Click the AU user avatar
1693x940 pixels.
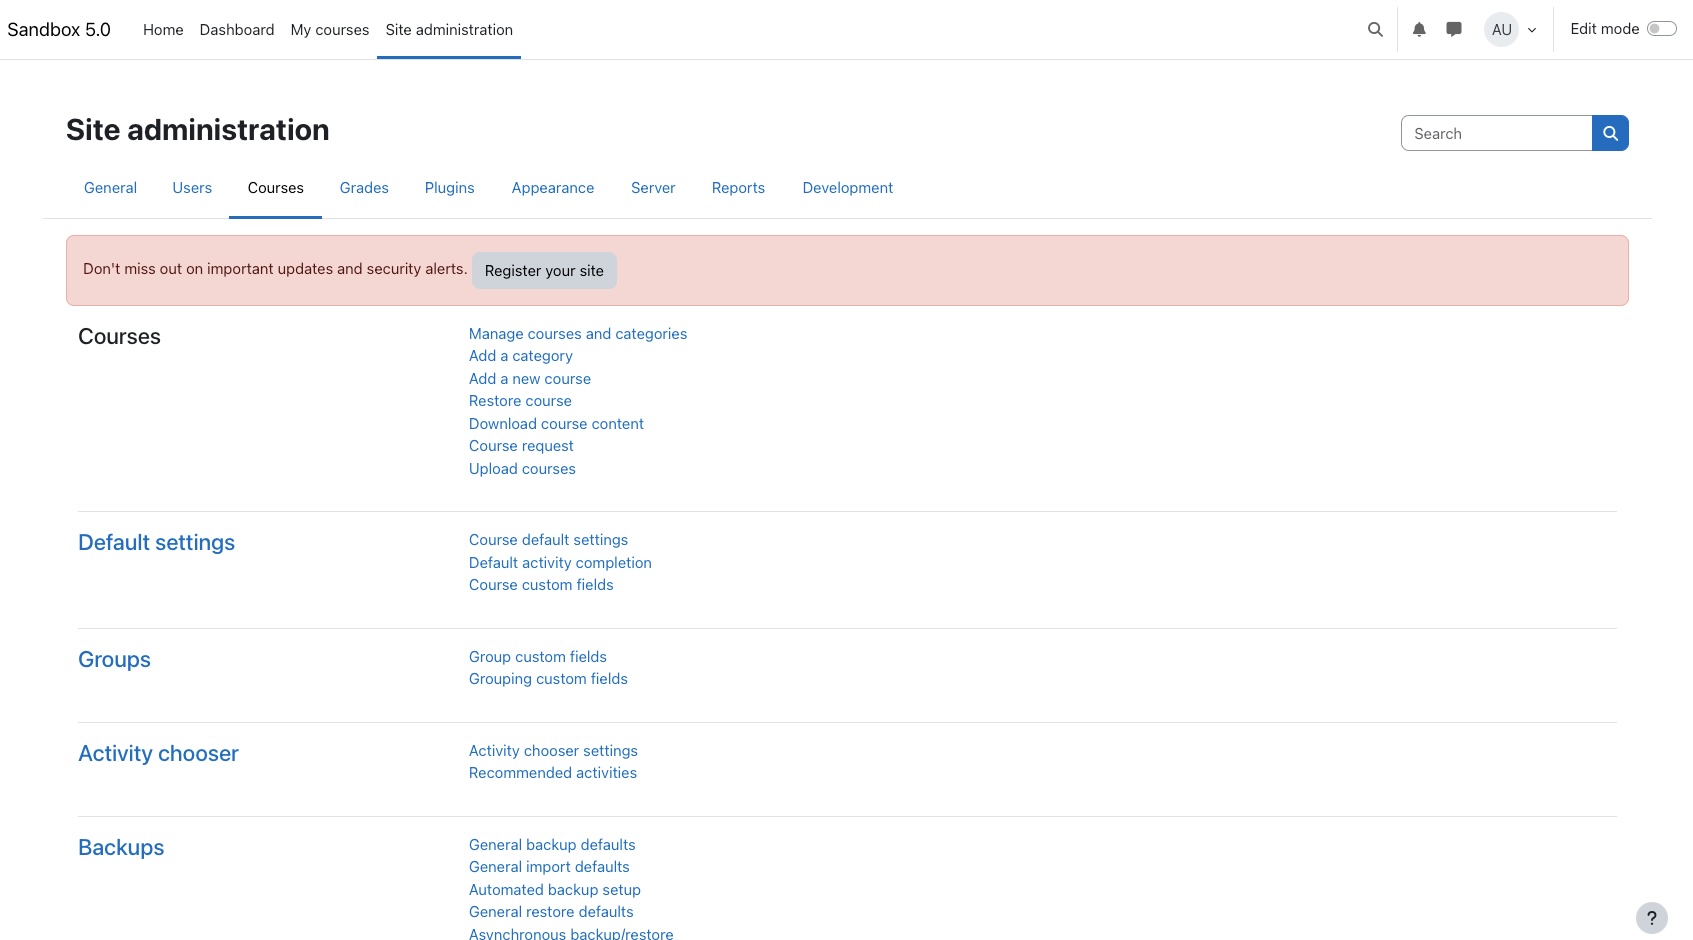[1500, 29]
